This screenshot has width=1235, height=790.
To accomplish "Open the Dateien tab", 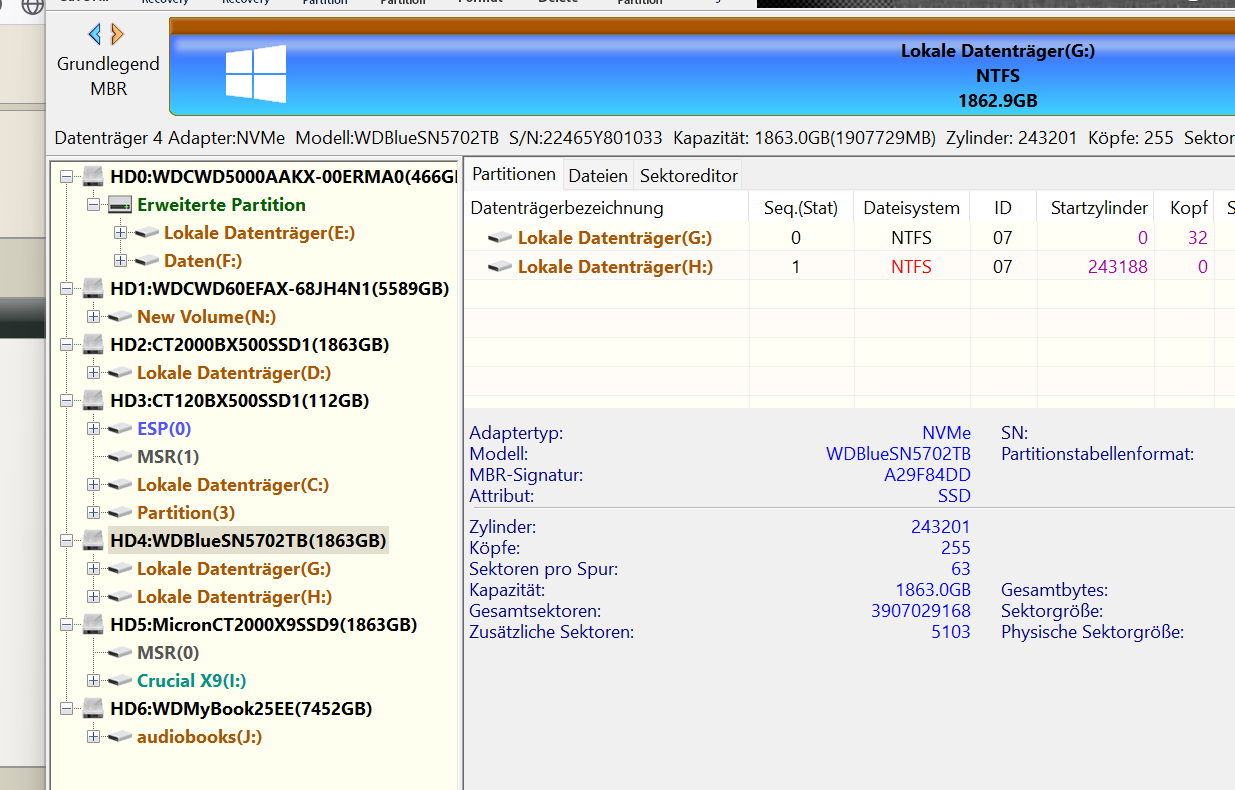I will coord(598,176).
